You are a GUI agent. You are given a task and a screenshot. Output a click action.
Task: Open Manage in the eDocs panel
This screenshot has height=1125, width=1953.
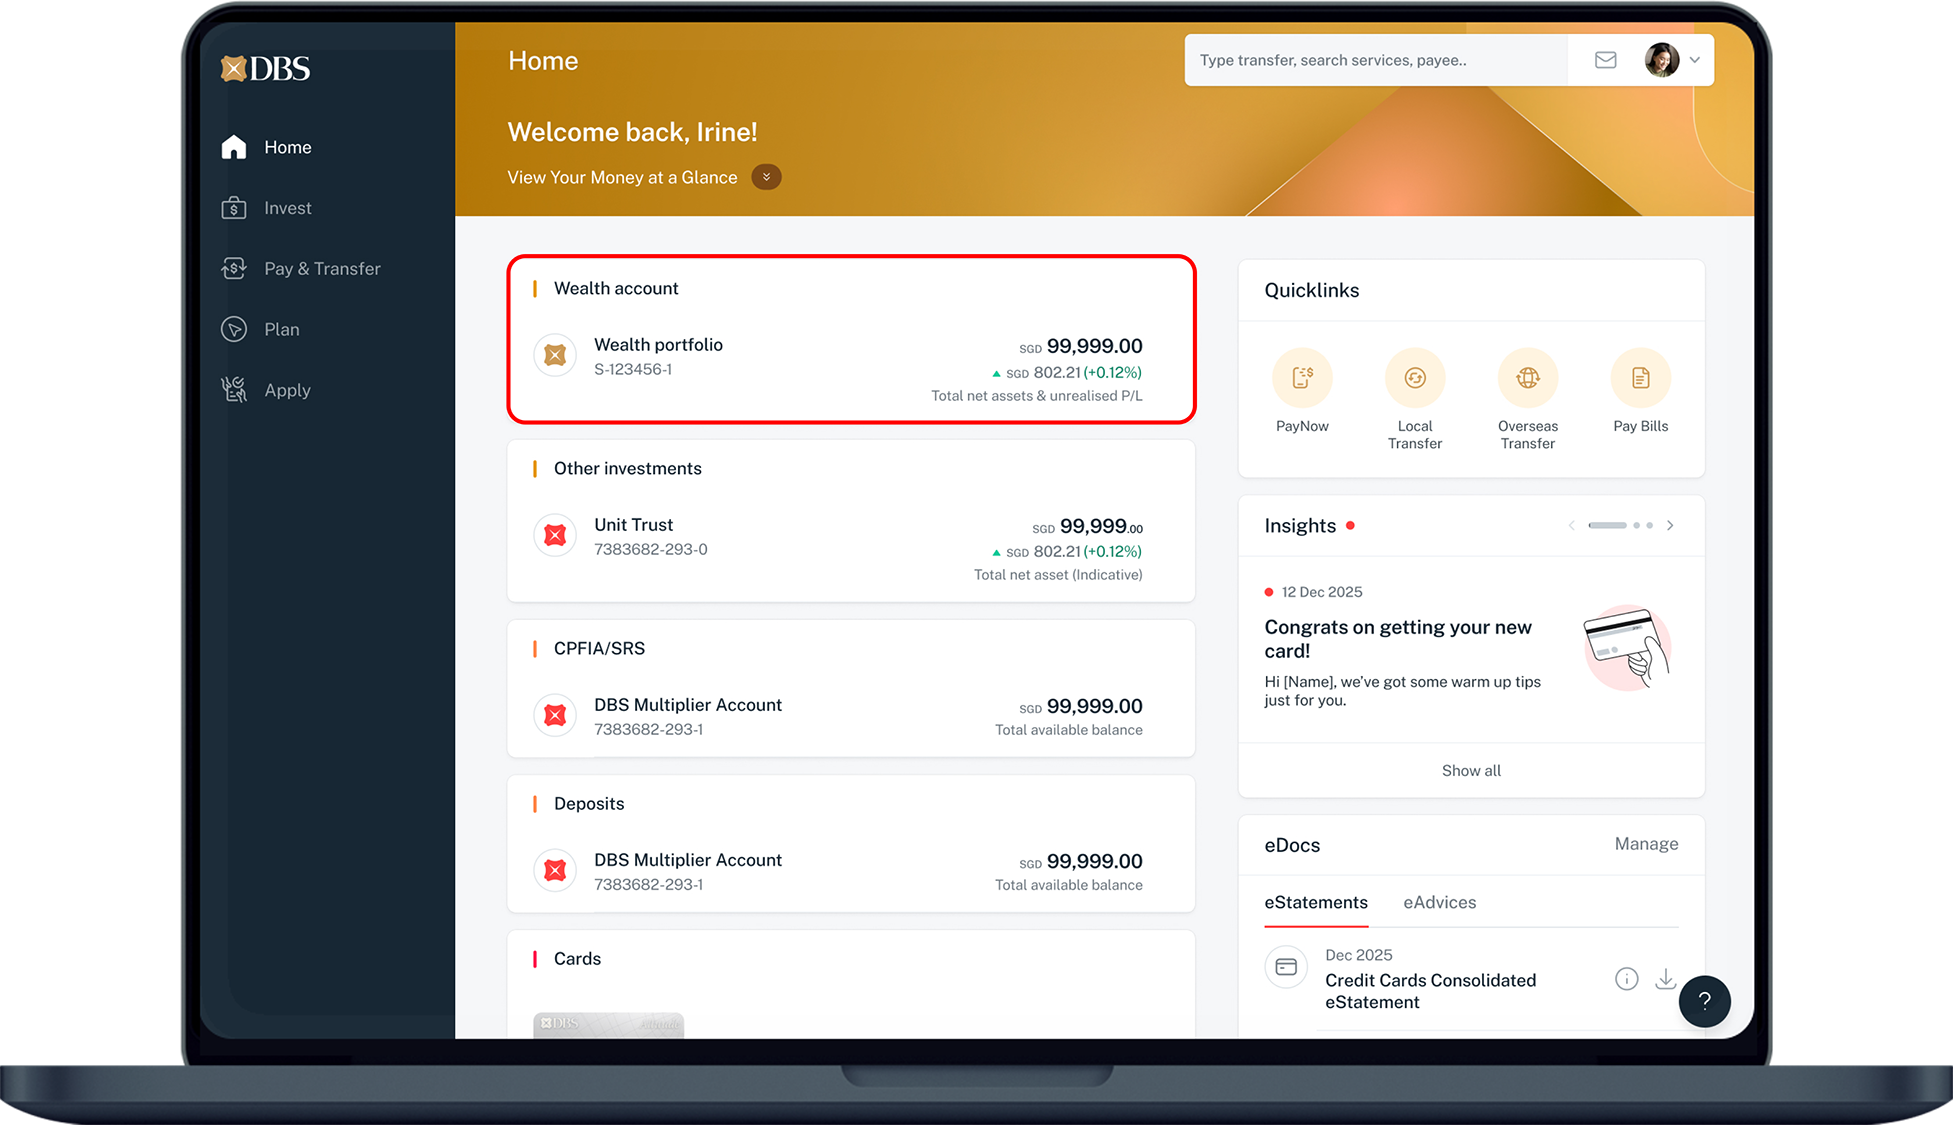pyautogui.click(x=1645, y=844)
